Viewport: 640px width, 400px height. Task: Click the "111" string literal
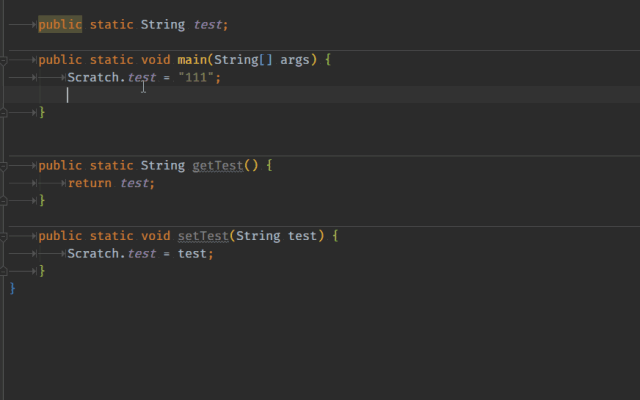(x=196, y=78)
